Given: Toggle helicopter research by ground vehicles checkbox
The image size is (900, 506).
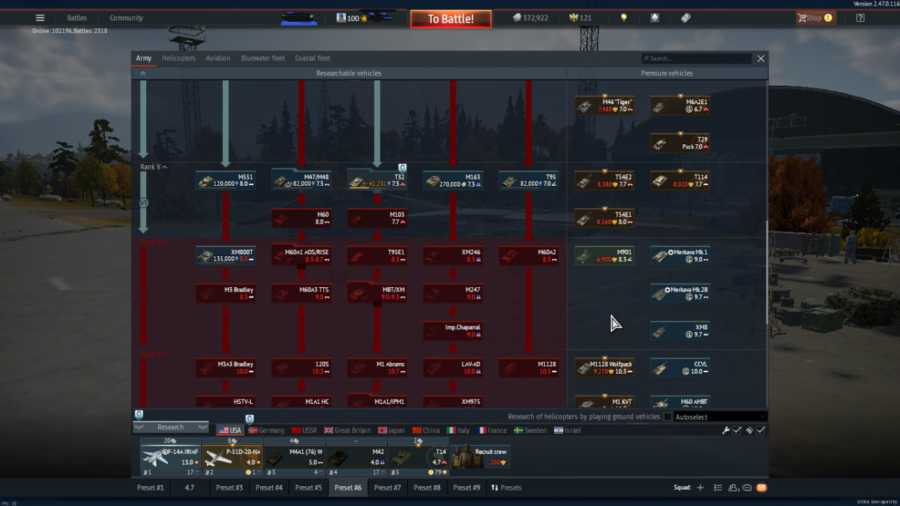Looking at the screenshot, I should click(668, 417).
